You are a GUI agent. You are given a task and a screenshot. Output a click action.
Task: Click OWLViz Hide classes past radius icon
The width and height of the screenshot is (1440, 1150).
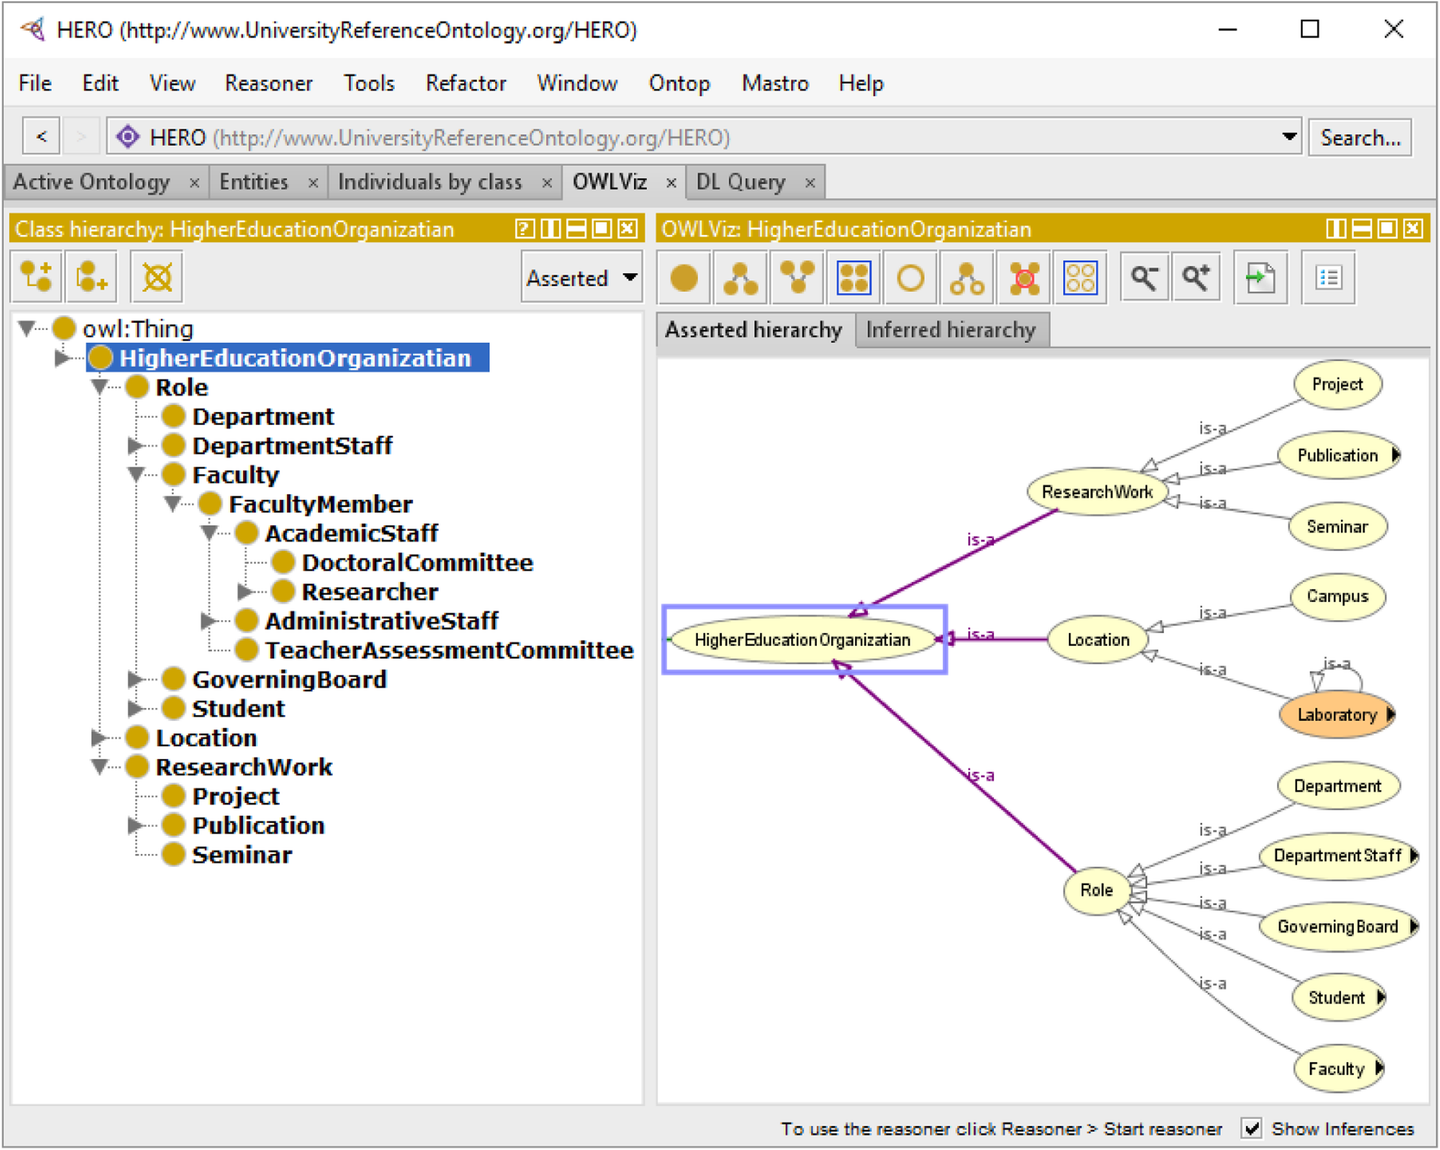coord(1024,278)
